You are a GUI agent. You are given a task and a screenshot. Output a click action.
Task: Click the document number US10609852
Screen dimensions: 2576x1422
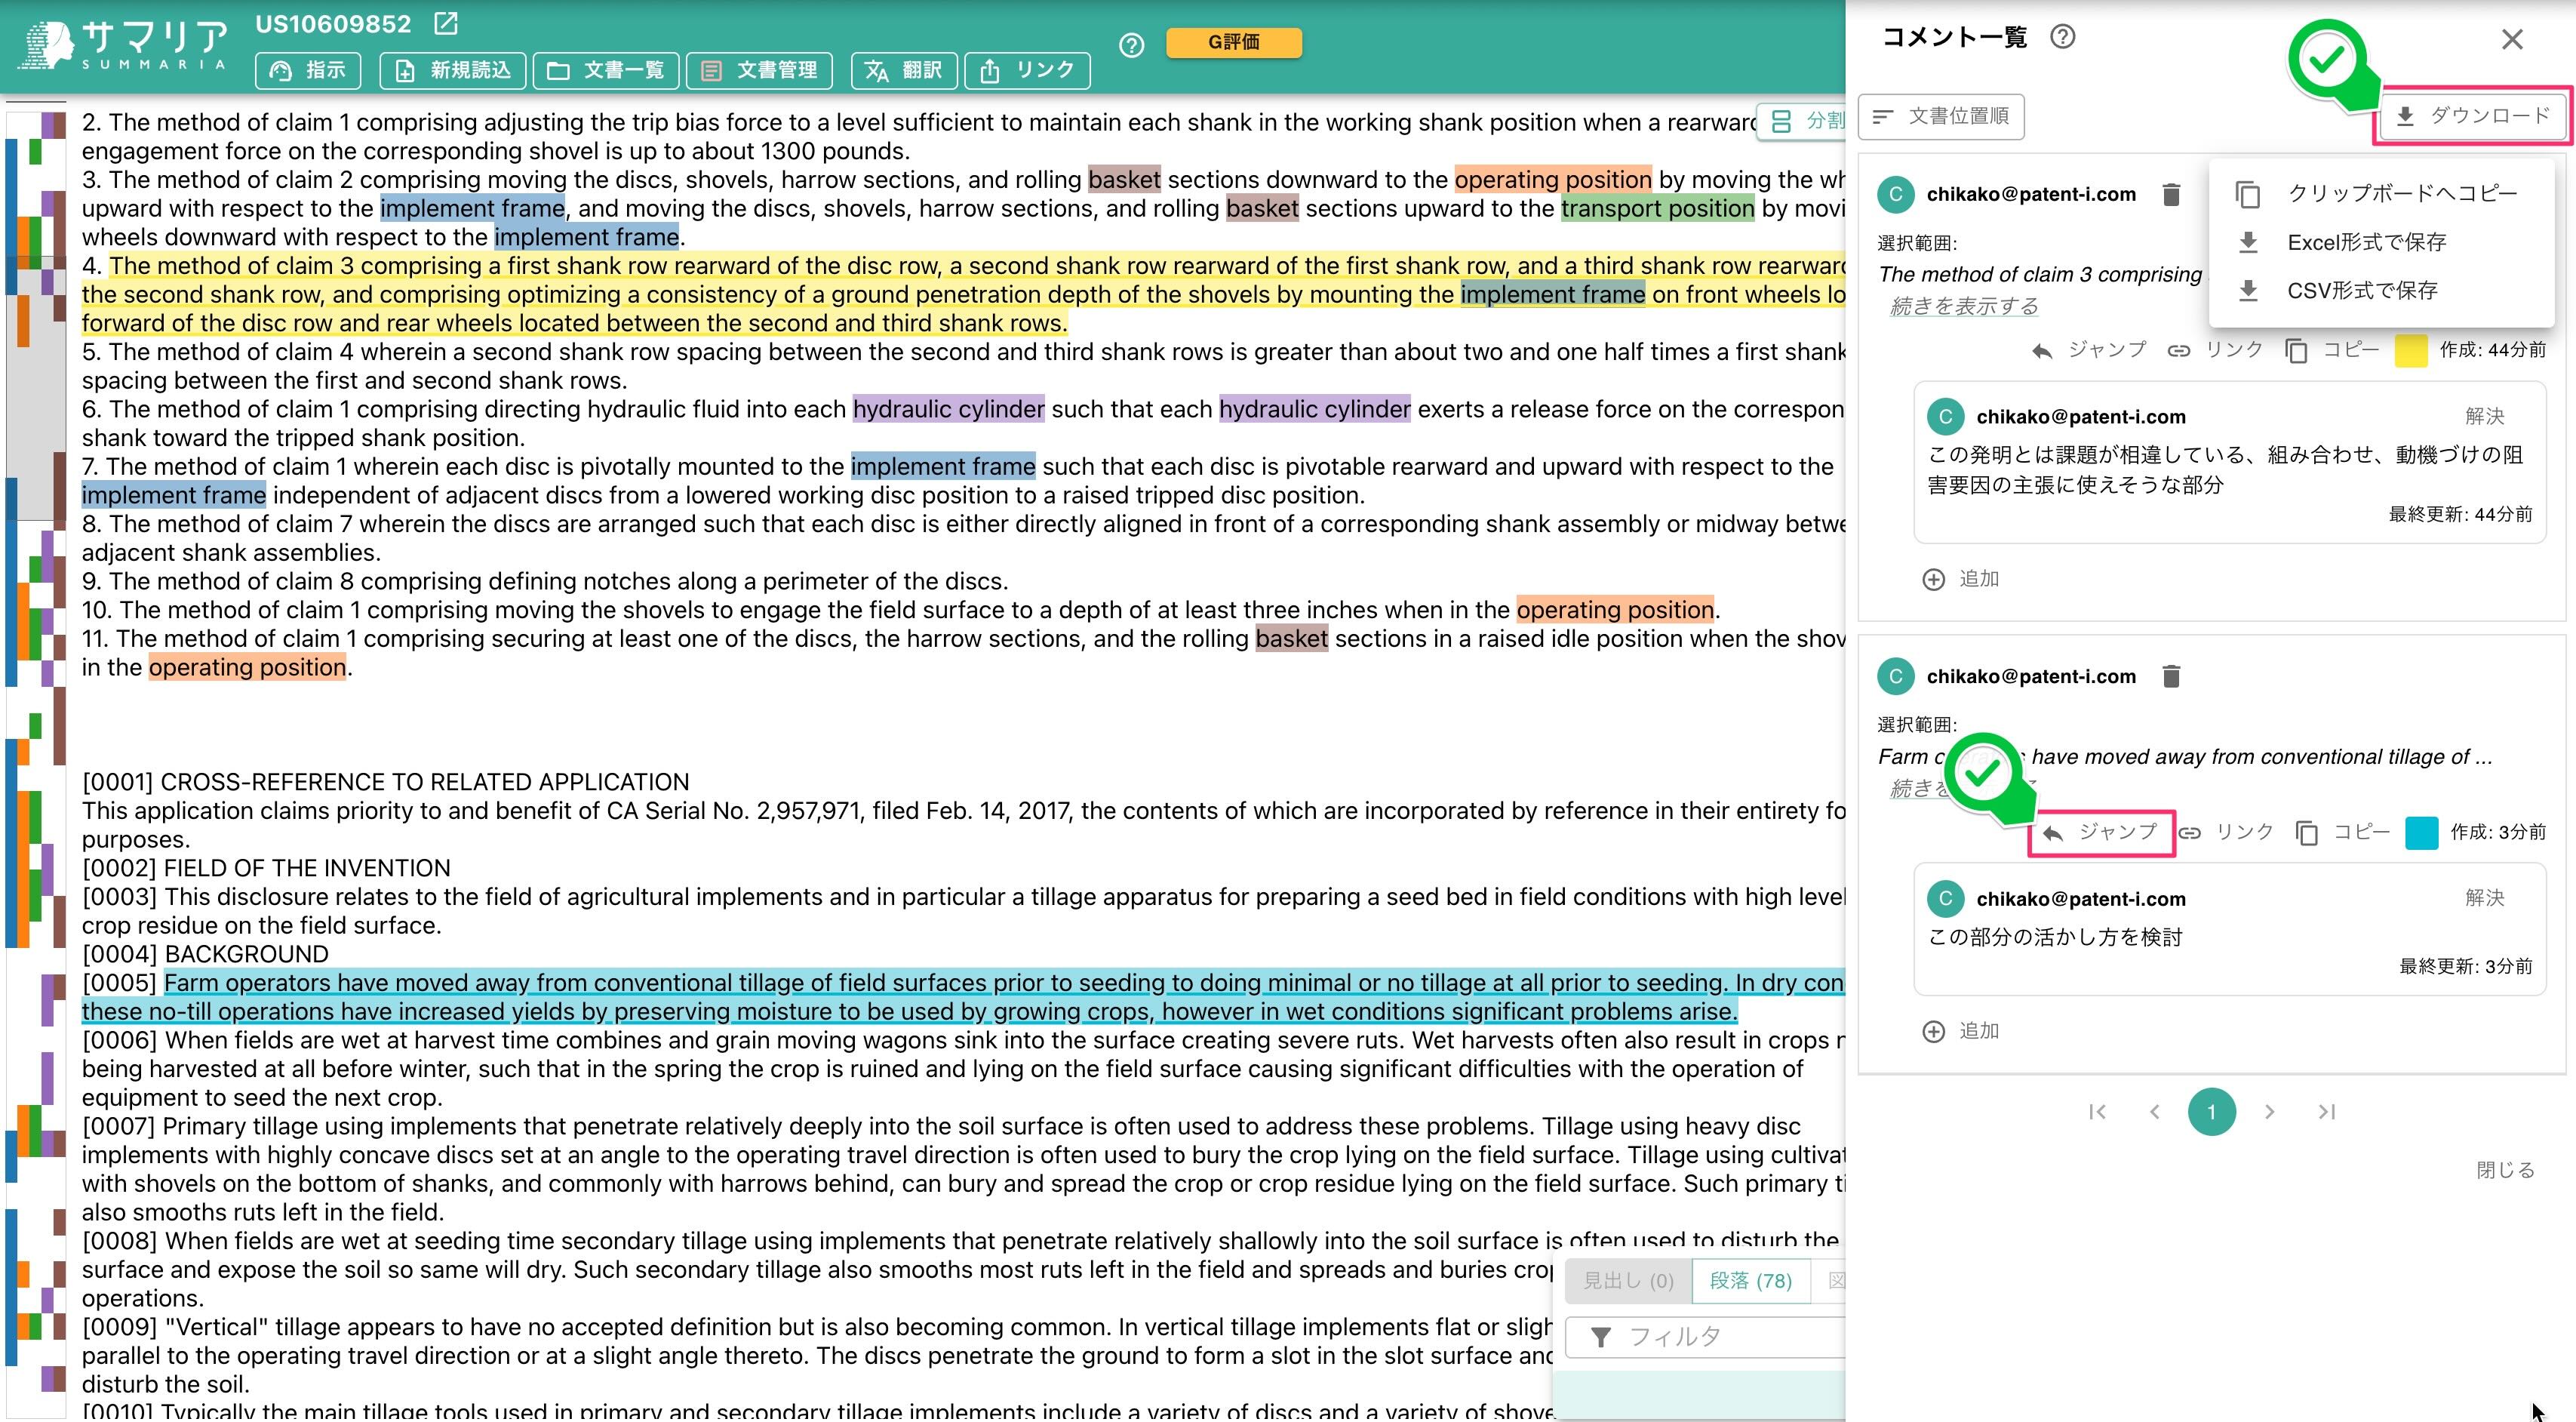click(333, 23)
